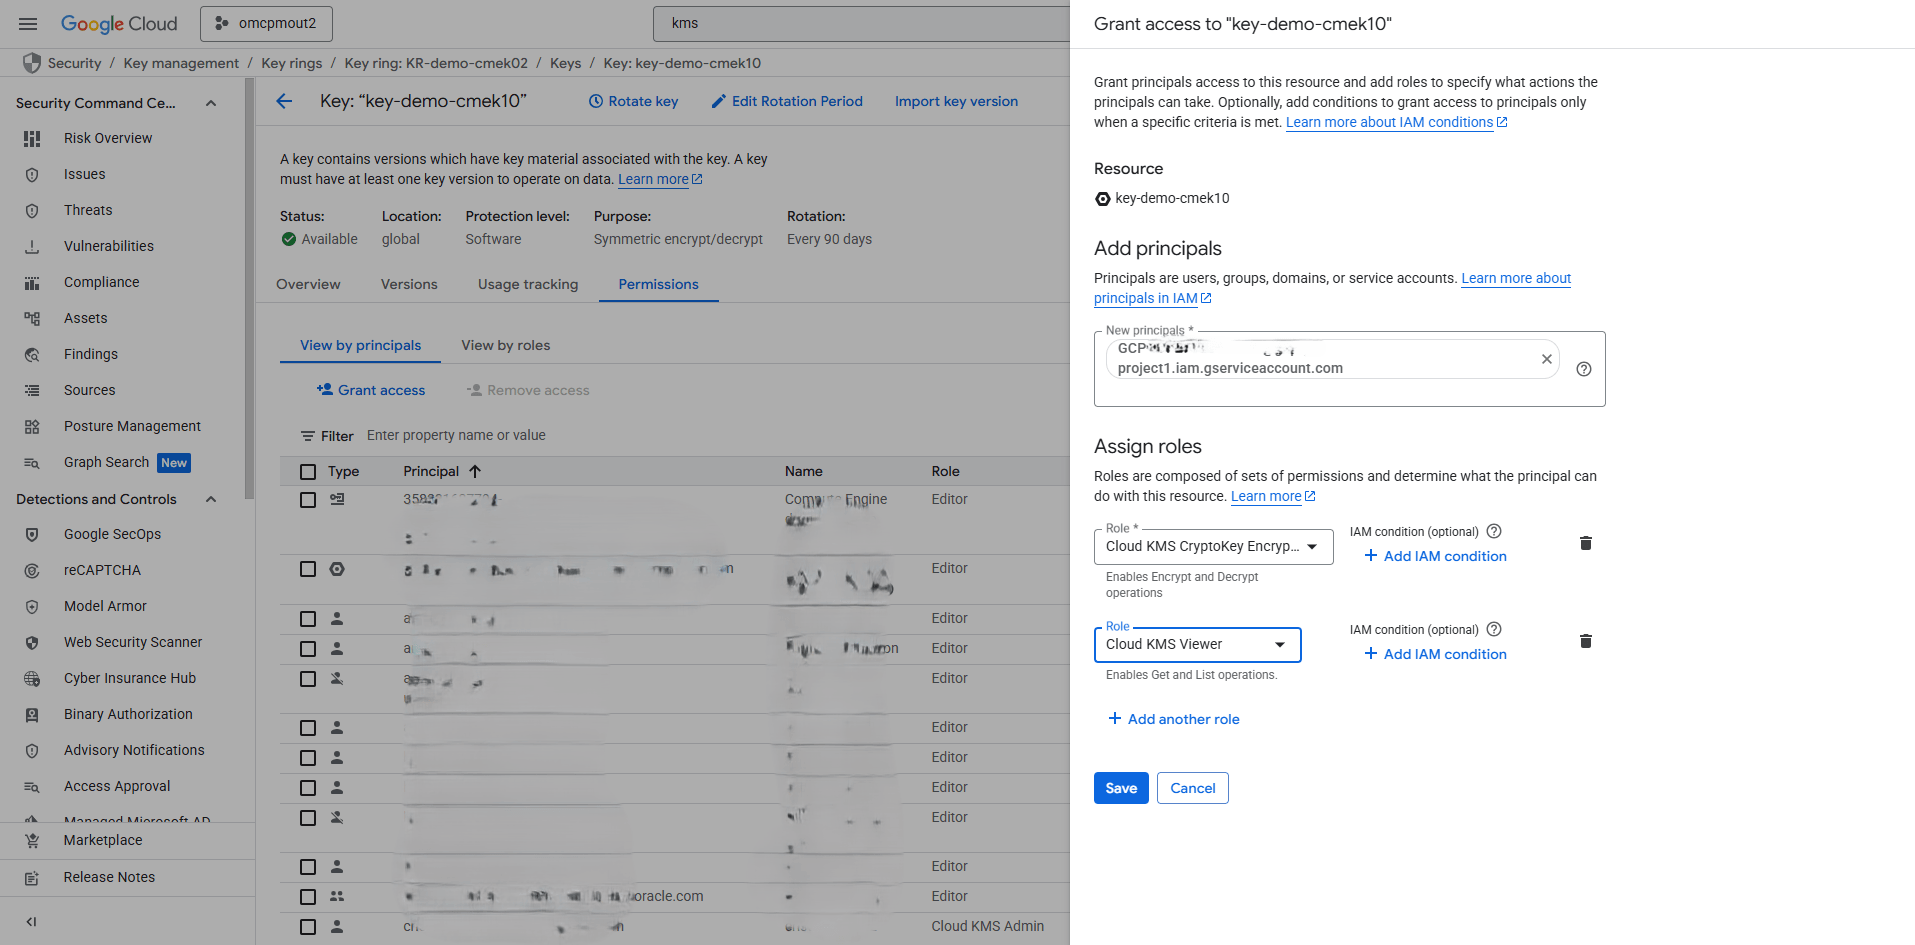Open the Vulnerabilities section icon
Viewport: 1915px width, 945px height.
pos(32,246)
